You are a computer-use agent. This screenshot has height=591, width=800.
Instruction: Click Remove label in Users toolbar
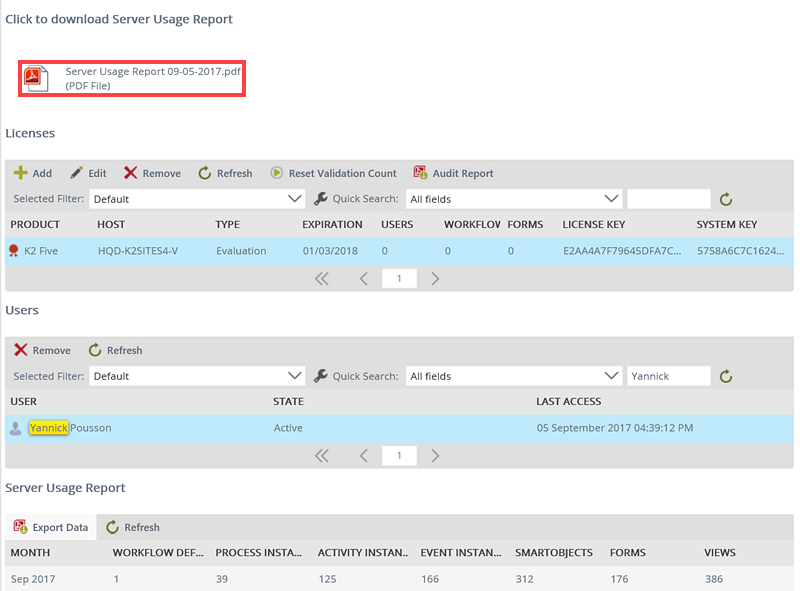pyautogui.click(x=52, y=351)
